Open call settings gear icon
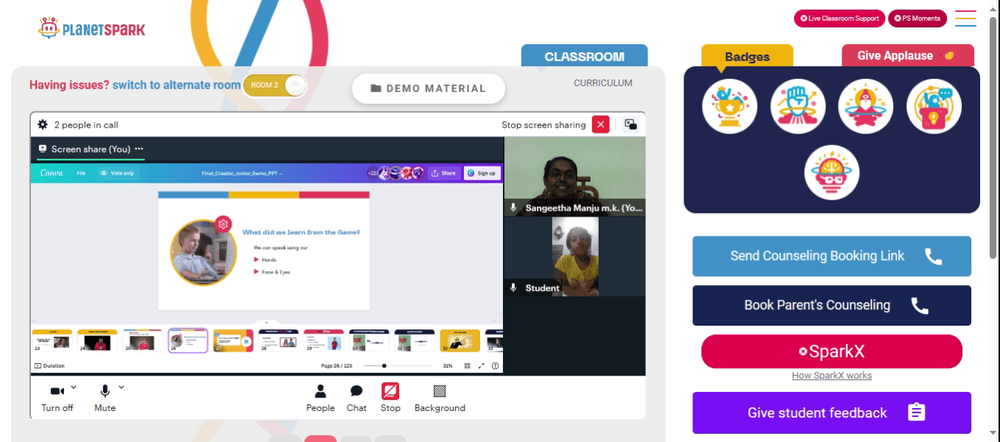The height and width of the screenshot is (442, 1000). click(x=43, y=124)
